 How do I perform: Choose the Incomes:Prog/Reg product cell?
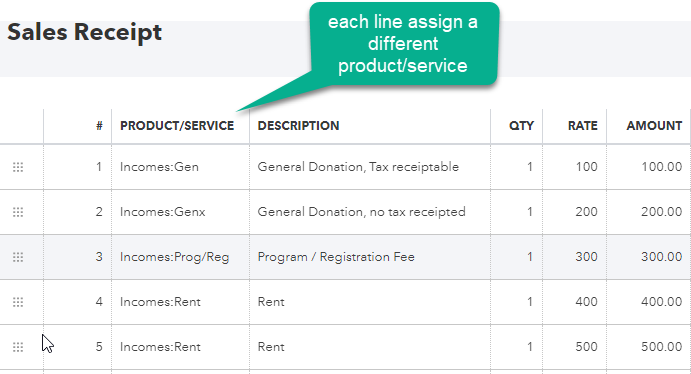coord(180,257)
